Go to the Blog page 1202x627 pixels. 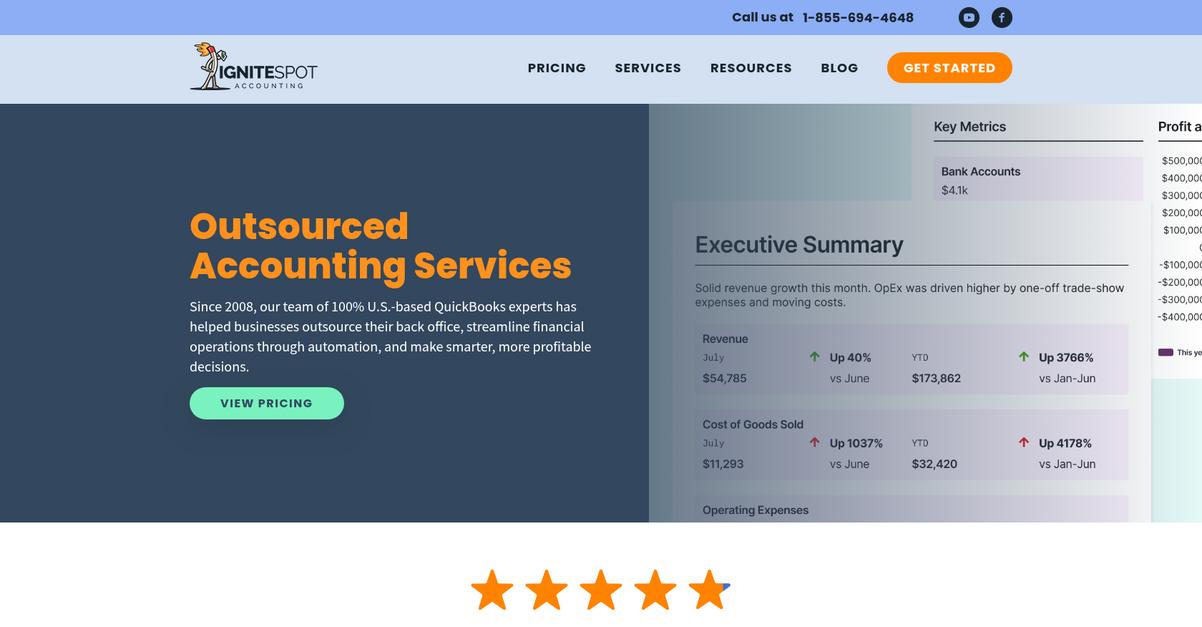pyautogui.click(x=840, y=68)
